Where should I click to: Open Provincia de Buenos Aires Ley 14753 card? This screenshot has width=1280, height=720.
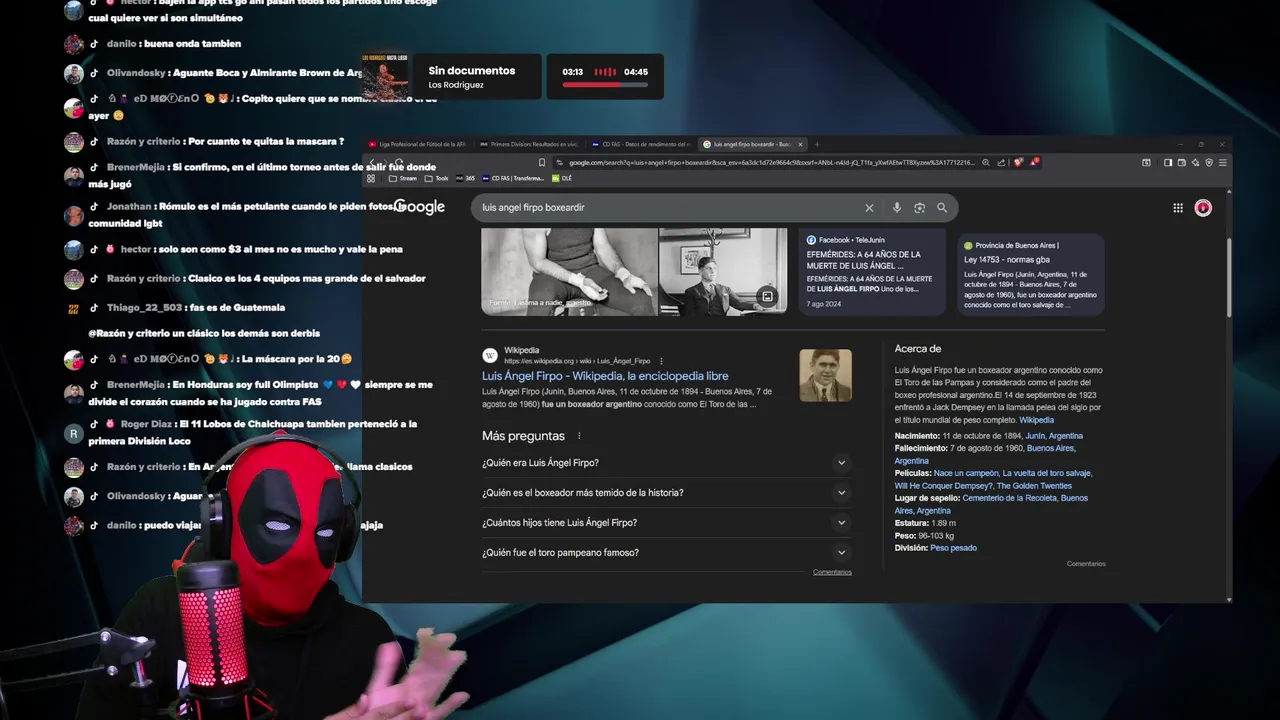pyautogui.click(x=1031, y=273)
